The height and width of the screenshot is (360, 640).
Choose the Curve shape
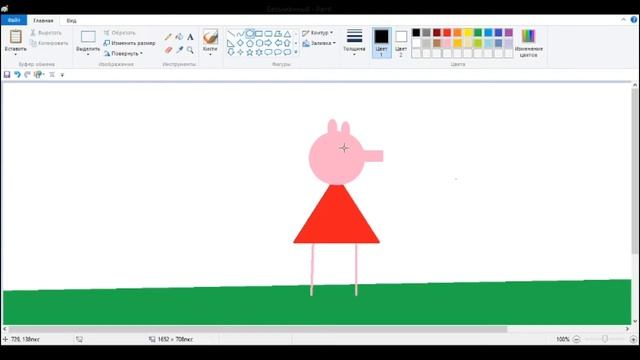[240, 33]
